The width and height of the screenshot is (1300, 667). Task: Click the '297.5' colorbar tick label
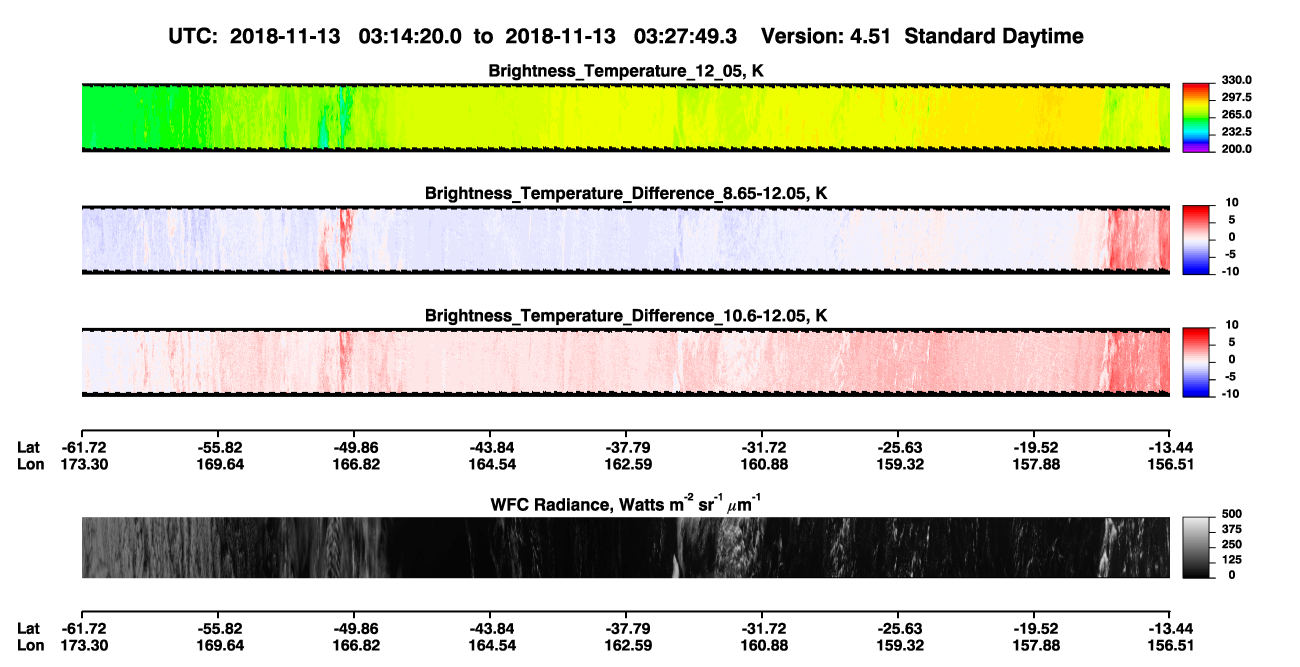point(1236,98)
